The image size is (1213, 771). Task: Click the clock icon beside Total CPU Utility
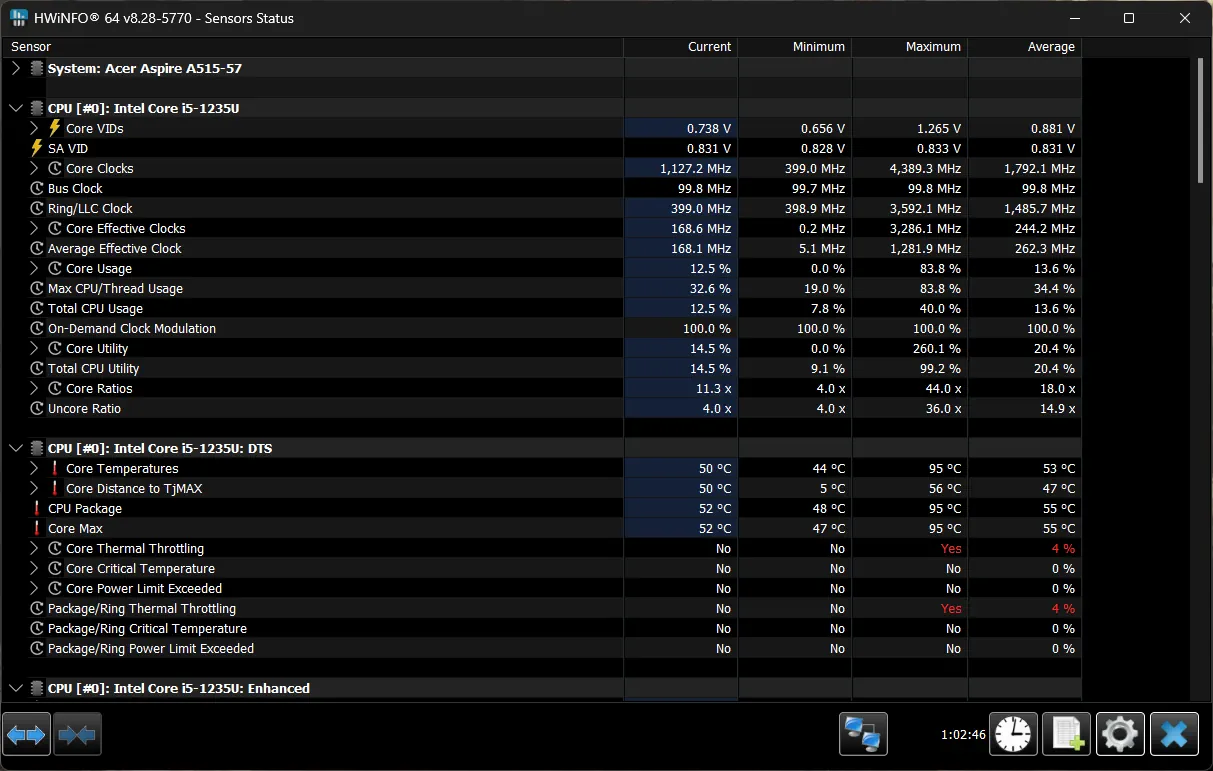(37, 368)
